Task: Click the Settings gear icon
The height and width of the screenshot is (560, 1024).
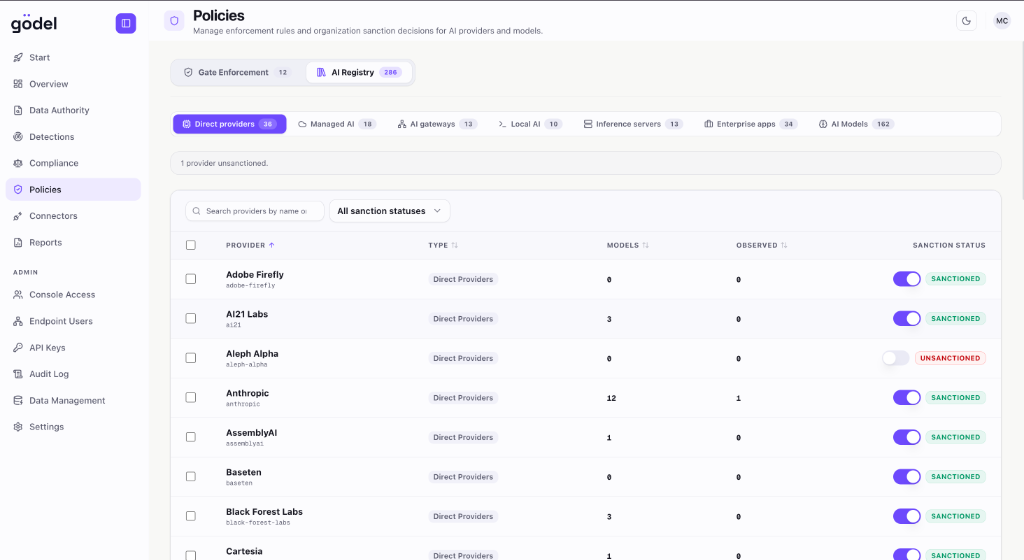Action: point(18,427)
